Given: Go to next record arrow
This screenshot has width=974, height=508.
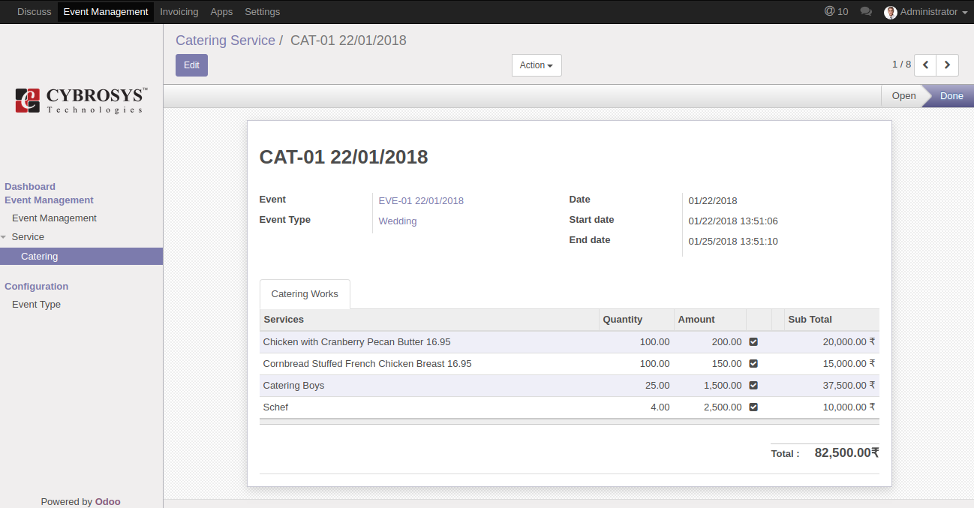Looking at the screenshot, I should point(947,65).
